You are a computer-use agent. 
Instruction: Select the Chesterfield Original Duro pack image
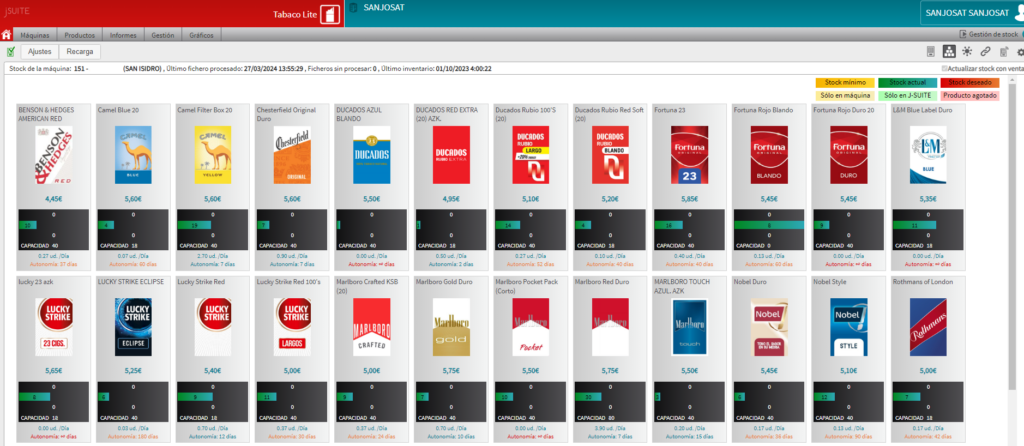tap(292, 155)
